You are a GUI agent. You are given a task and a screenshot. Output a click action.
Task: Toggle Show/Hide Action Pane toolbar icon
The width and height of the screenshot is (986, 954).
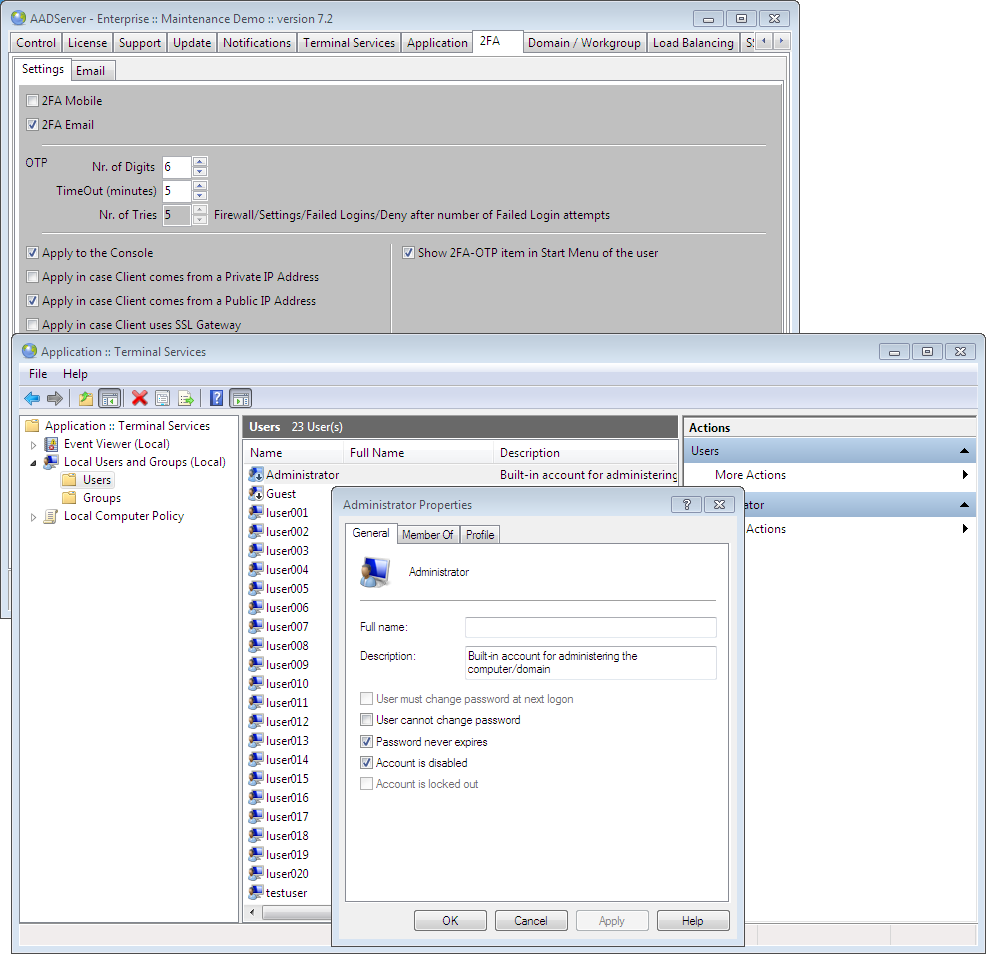240,398
